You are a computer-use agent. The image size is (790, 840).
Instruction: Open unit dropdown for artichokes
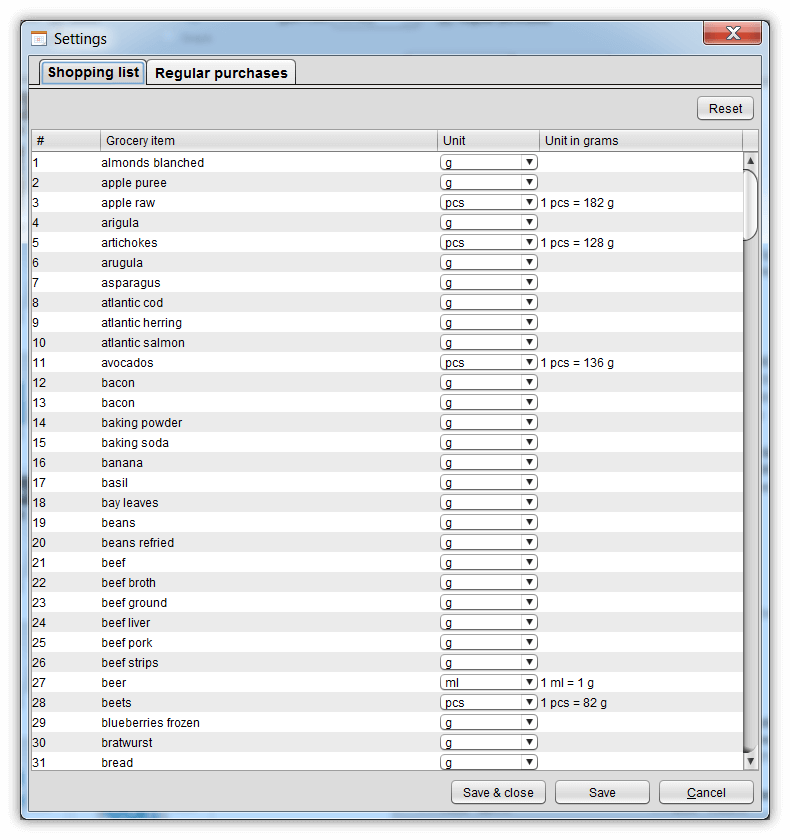click(x=489, y=243)
